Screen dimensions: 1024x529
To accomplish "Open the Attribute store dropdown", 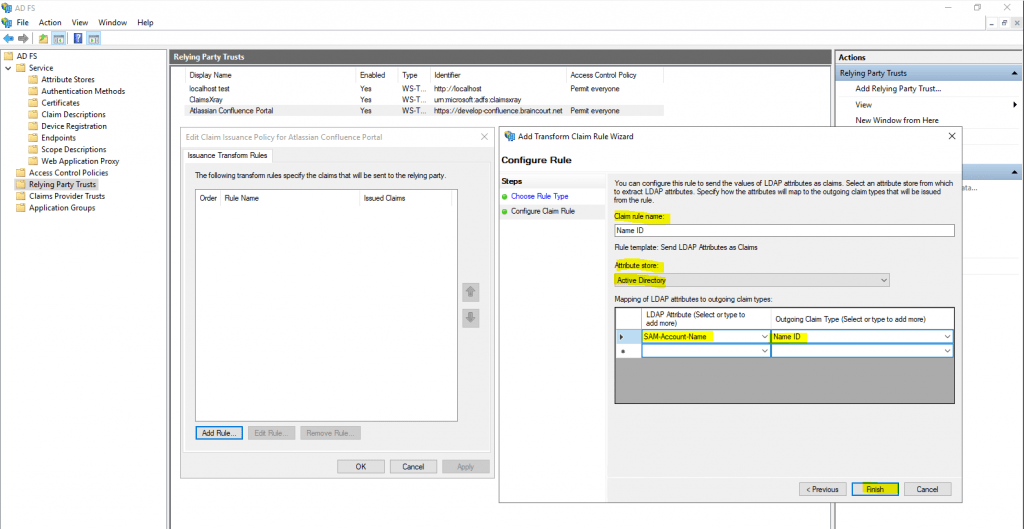I will tap(884, 280).
